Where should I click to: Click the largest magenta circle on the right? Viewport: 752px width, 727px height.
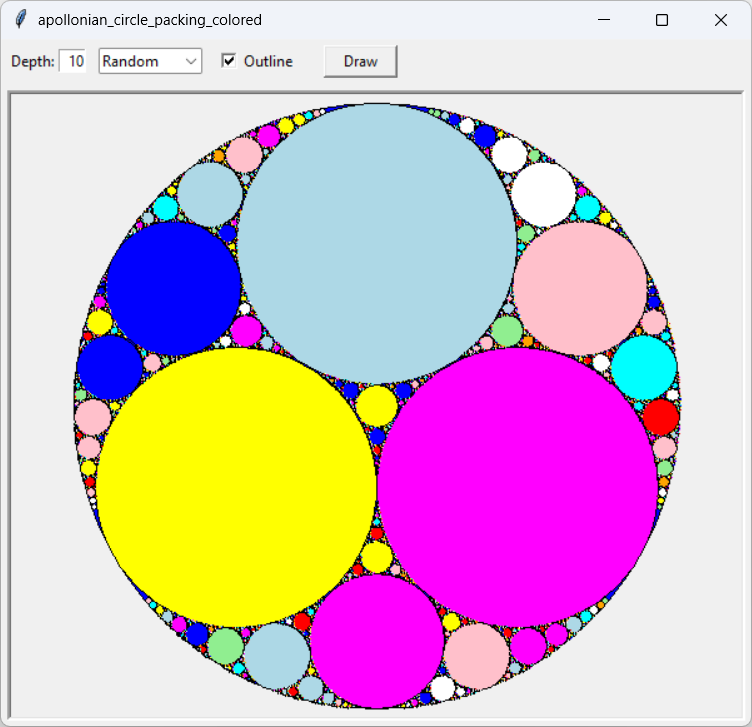pos(517,488)
